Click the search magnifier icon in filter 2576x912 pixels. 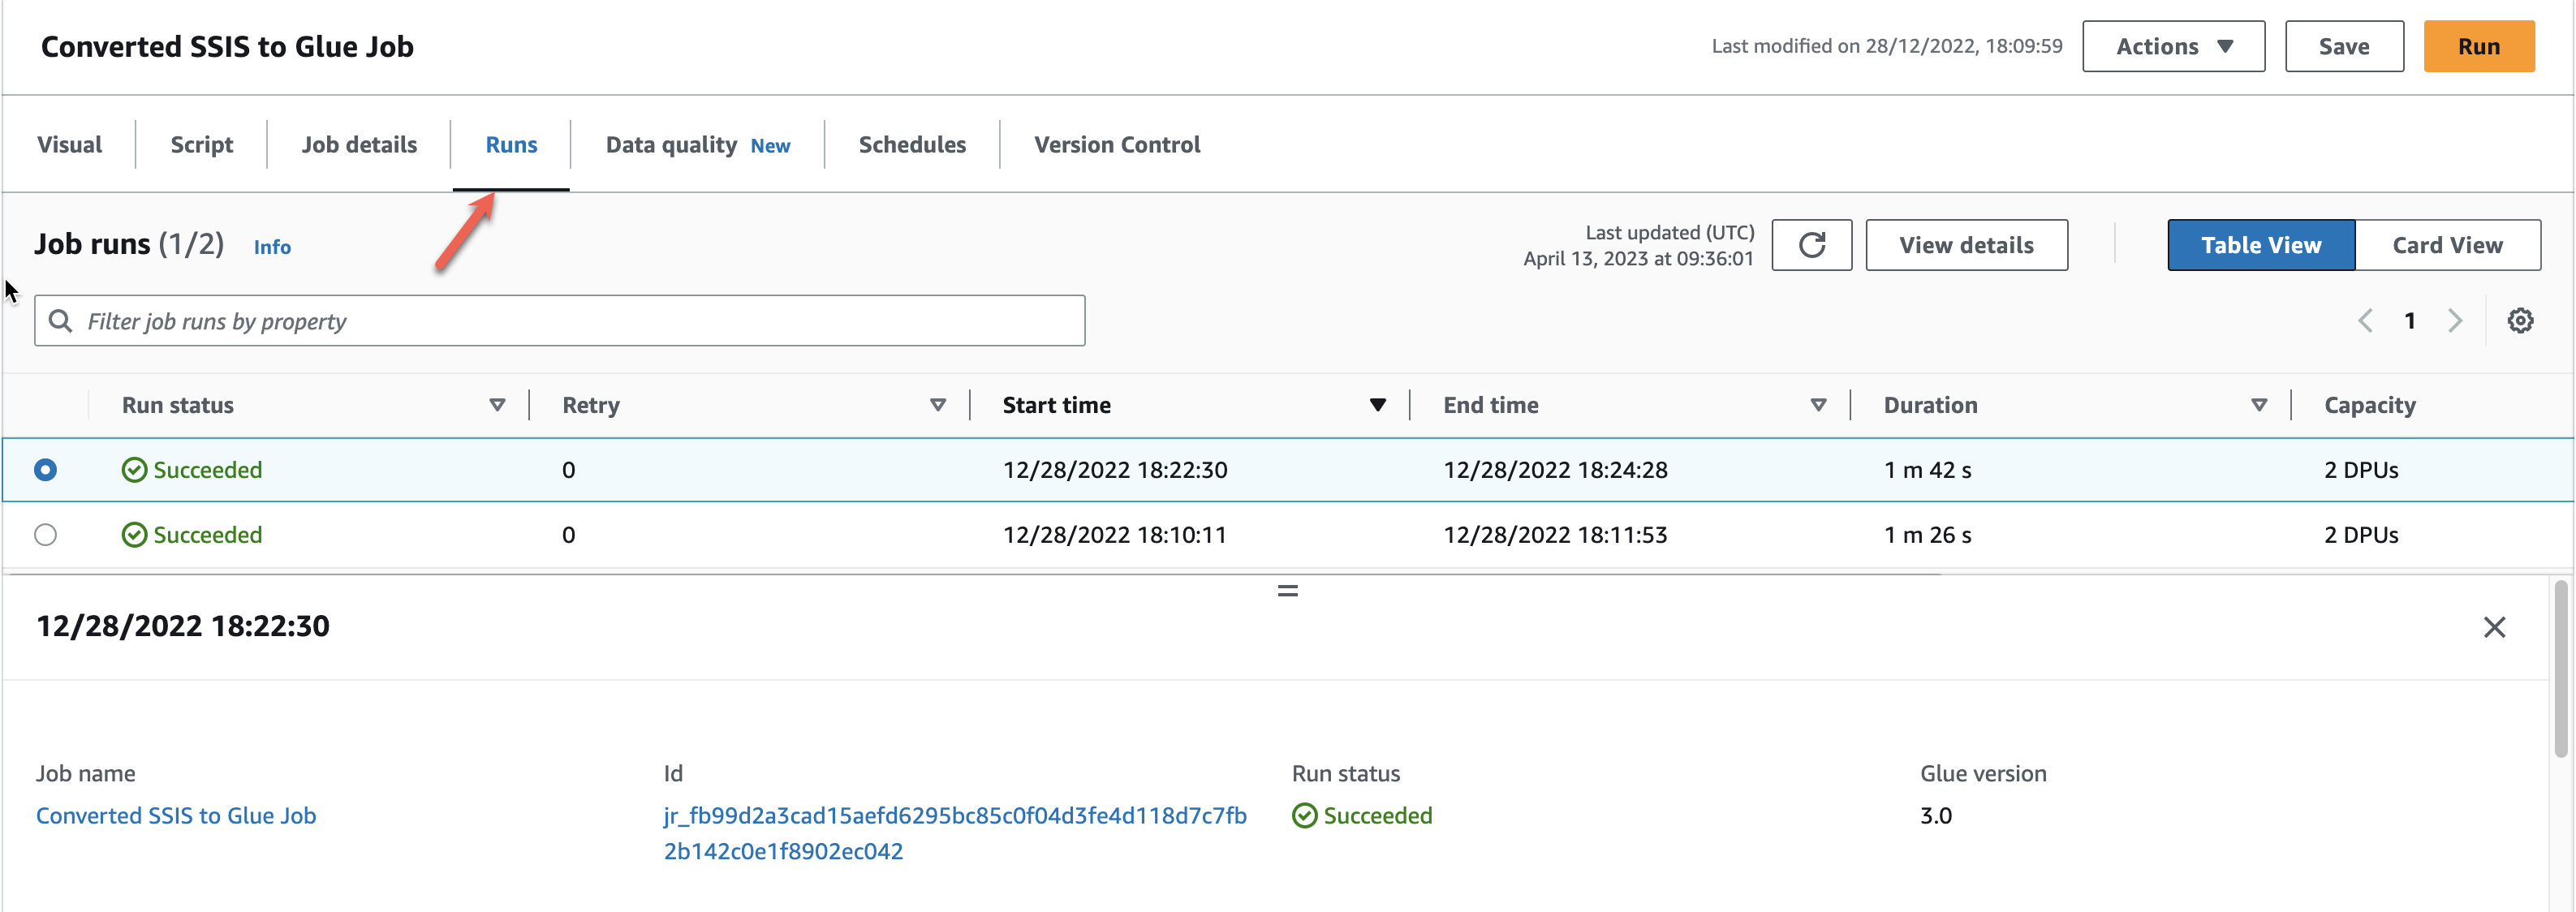(61, 321)
